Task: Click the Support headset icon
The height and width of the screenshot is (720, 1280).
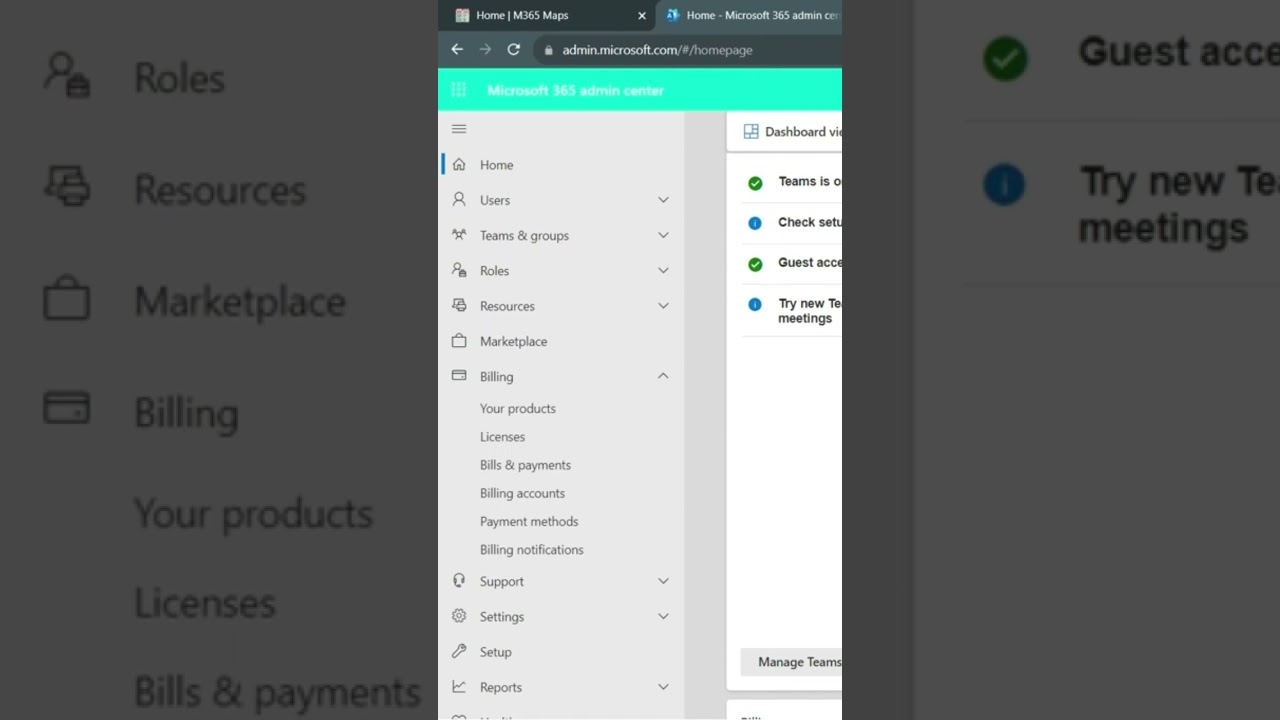Action: 459,580
